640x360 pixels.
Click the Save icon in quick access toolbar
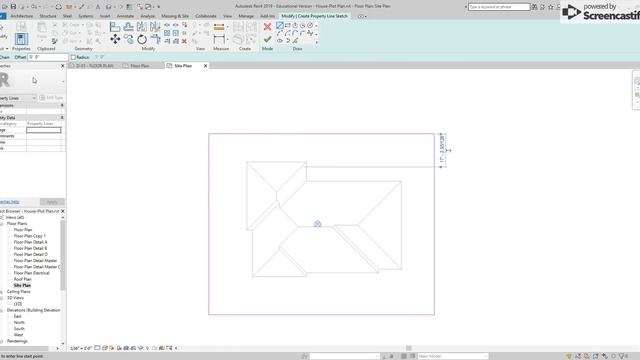tap(13, 7)
